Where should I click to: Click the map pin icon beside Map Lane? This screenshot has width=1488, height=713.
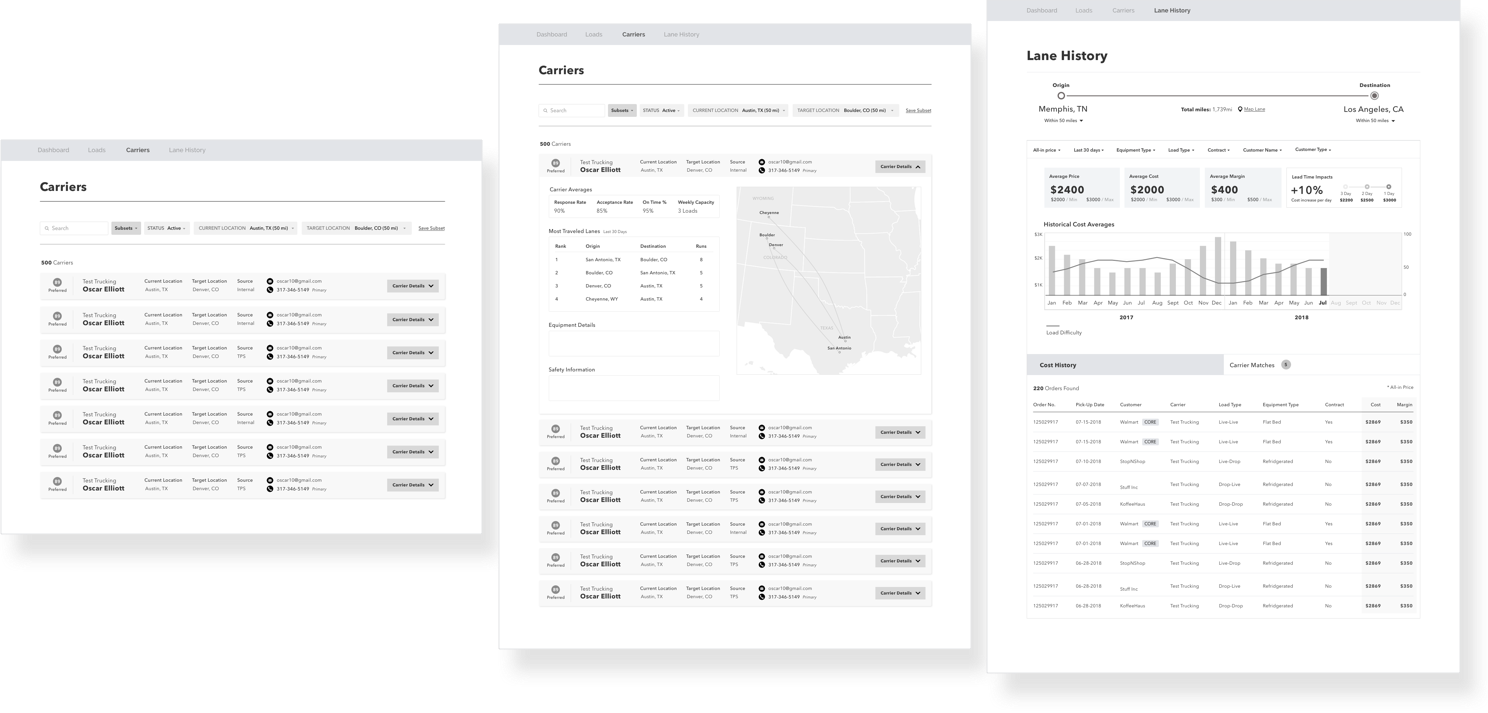point(1239,109)
